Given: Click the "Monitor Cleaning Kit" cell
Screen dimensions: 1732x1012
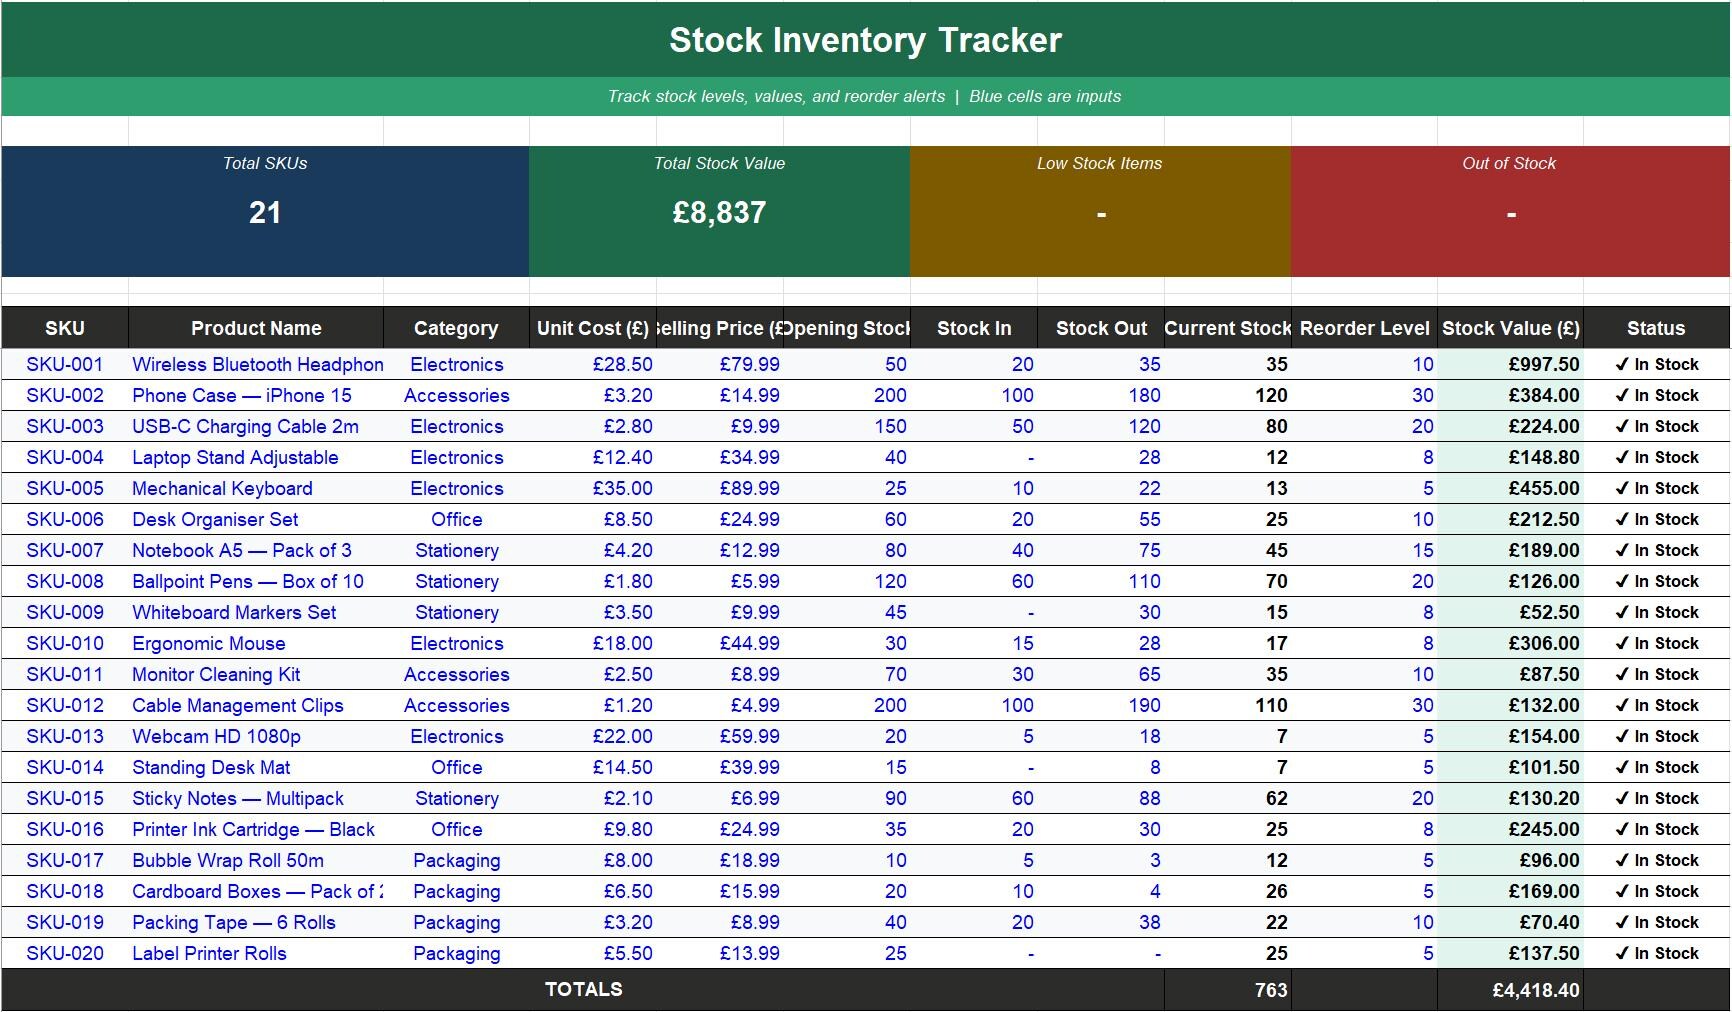Looking at the screenshot, I should coord(256,675).
